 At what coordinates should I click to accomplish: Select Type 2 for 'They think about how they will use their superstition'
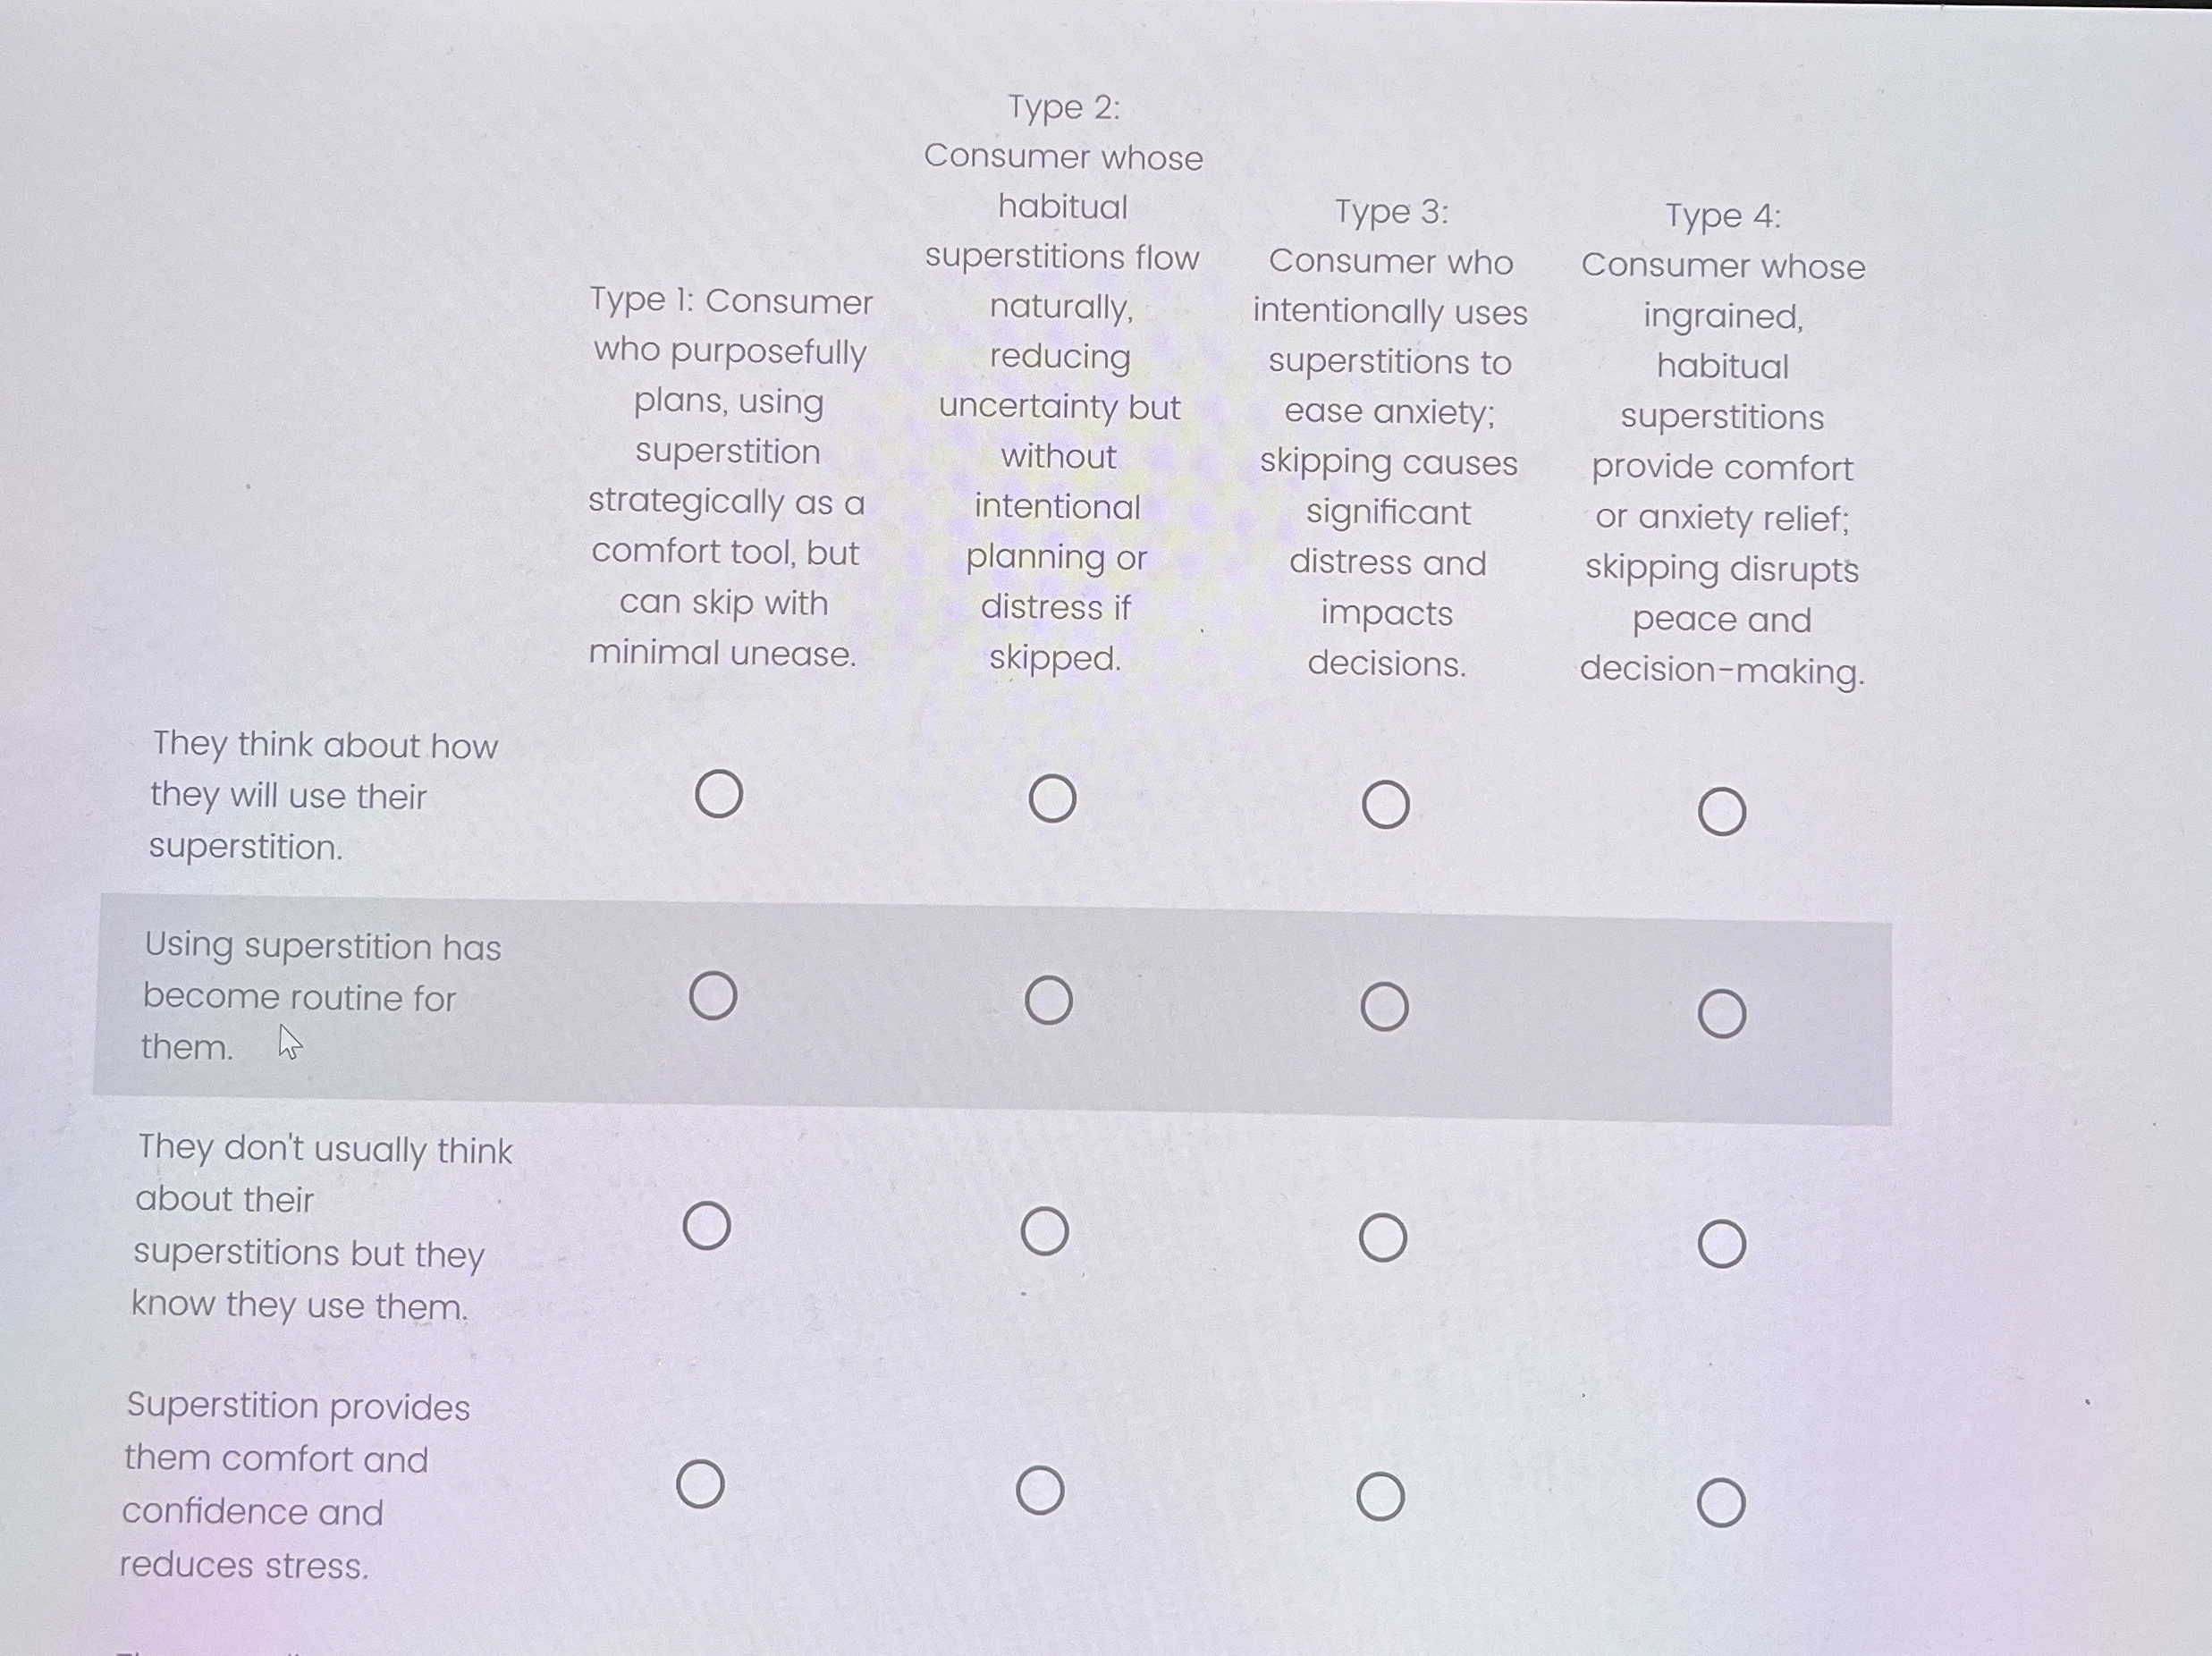pos(1051,799)
